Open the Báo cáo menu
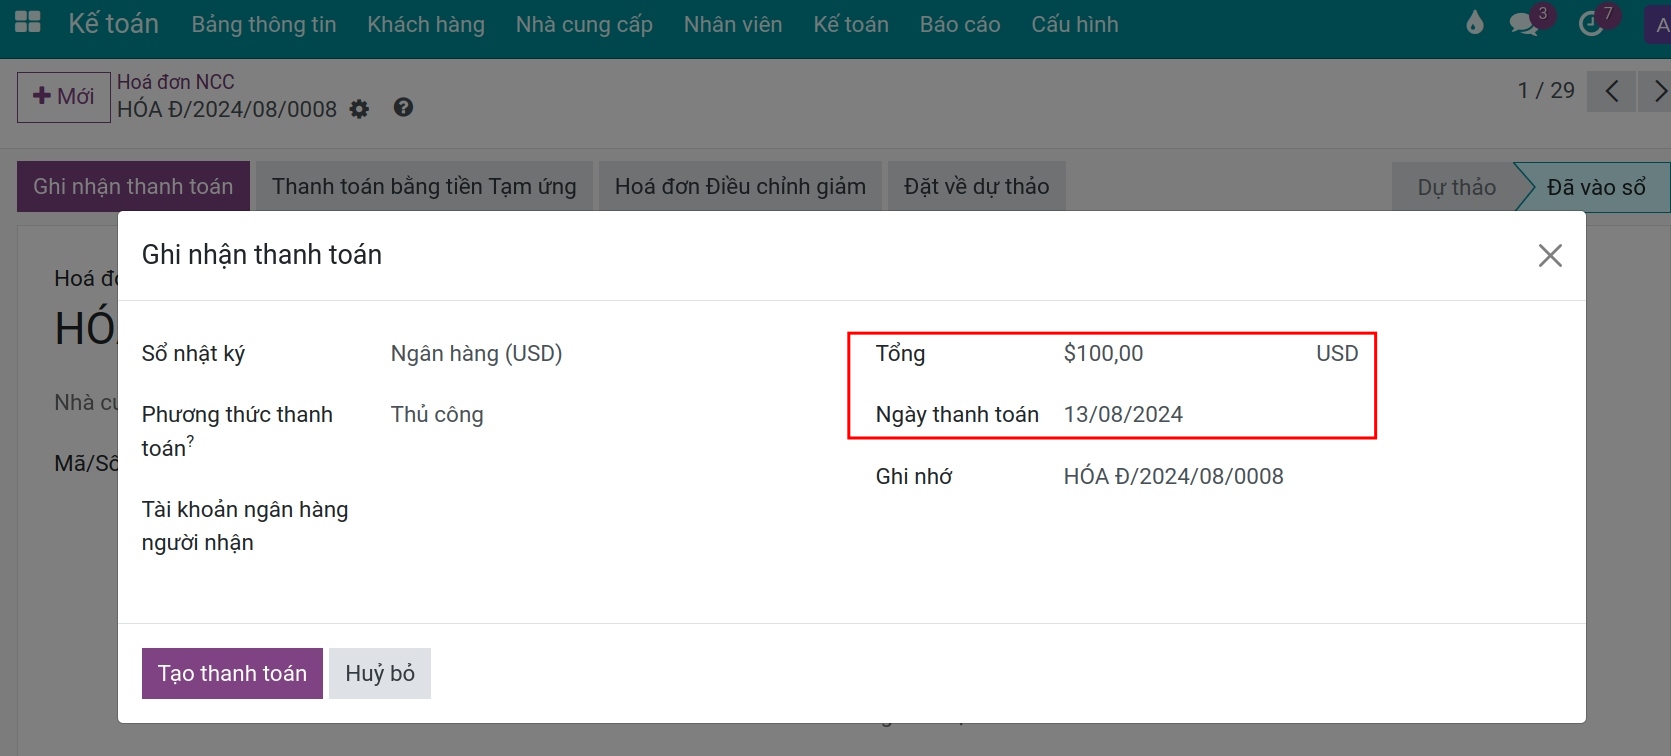This screenshot has height=756, width=1671. click(x=960, y=24)
